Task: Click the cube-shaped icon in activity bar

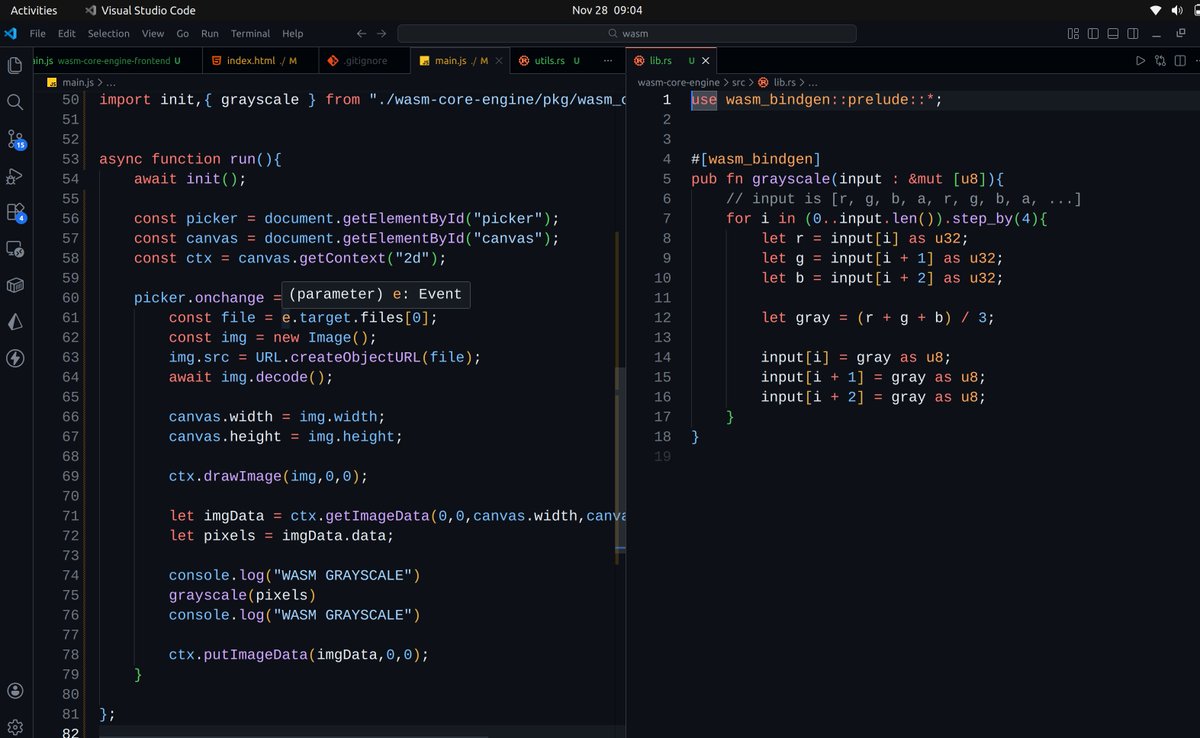Action: 15,285
